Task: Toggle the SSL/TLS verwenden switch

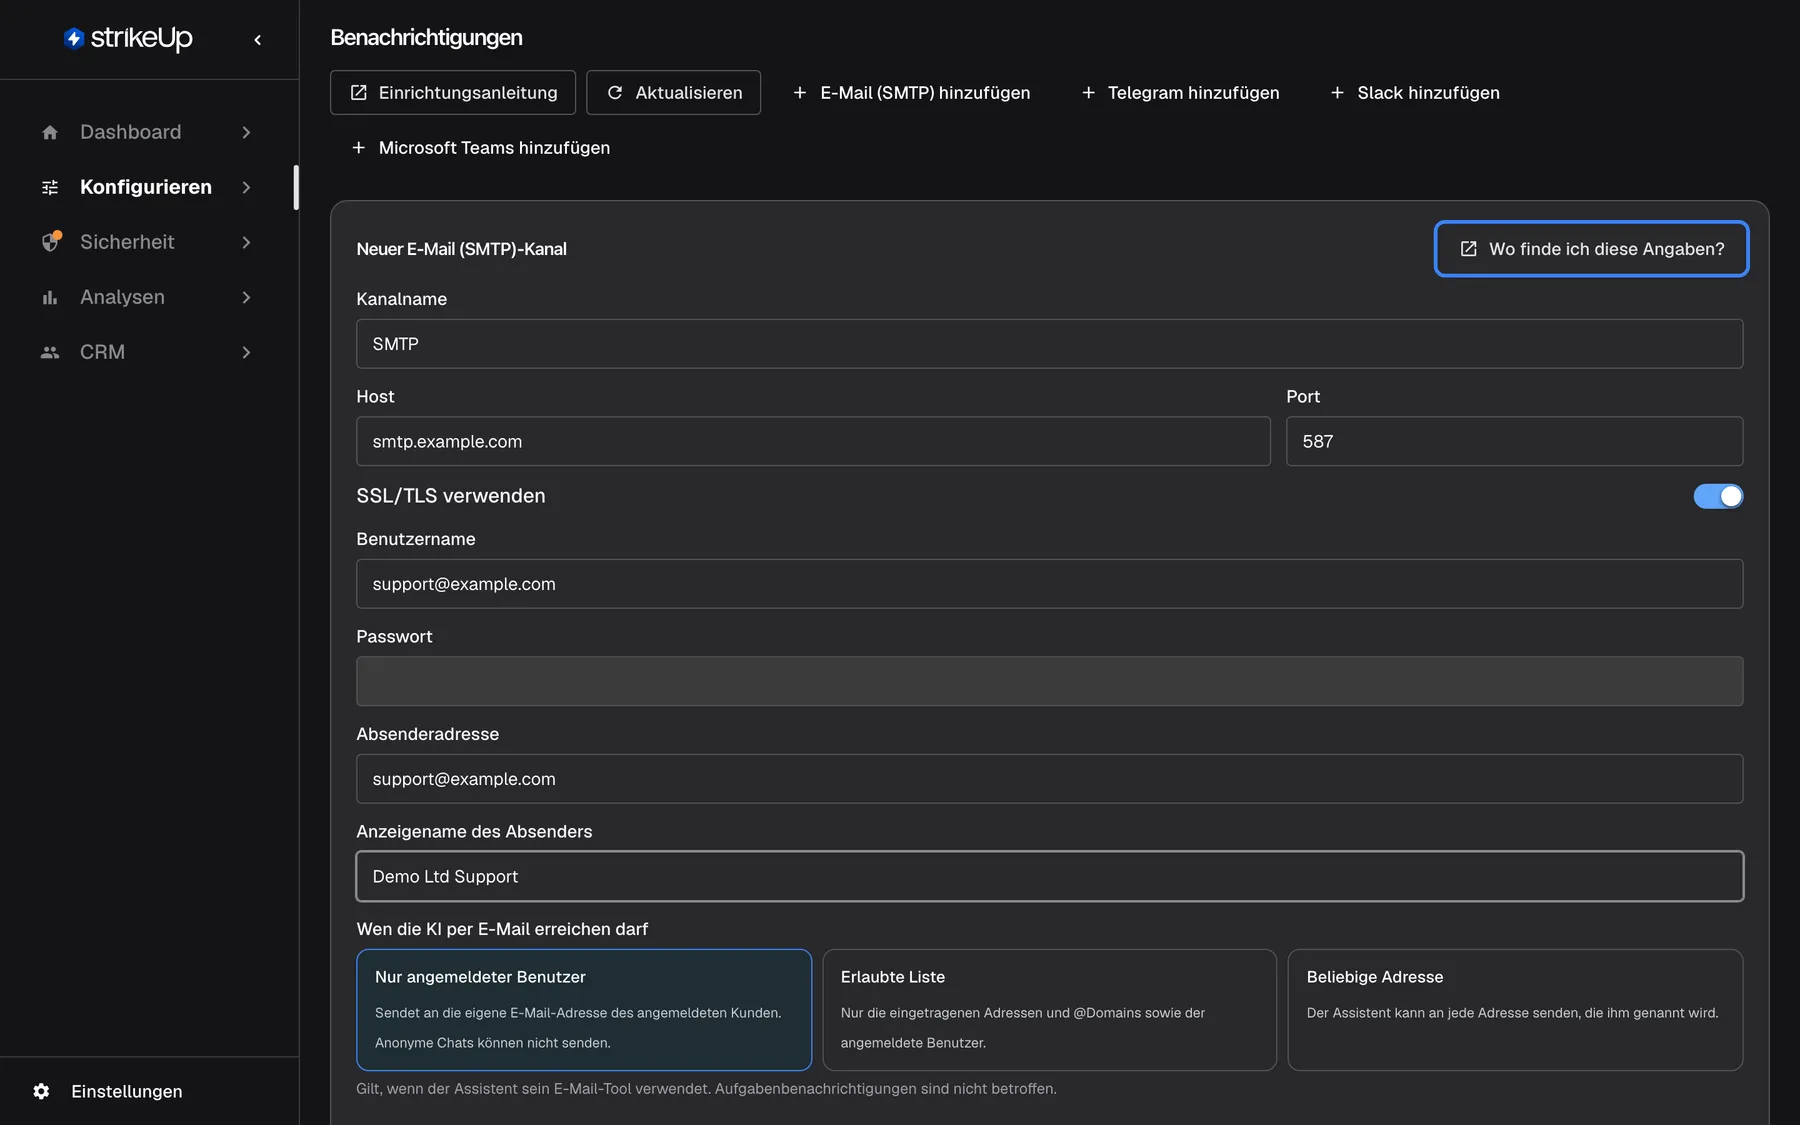Action: (1718, 496)
